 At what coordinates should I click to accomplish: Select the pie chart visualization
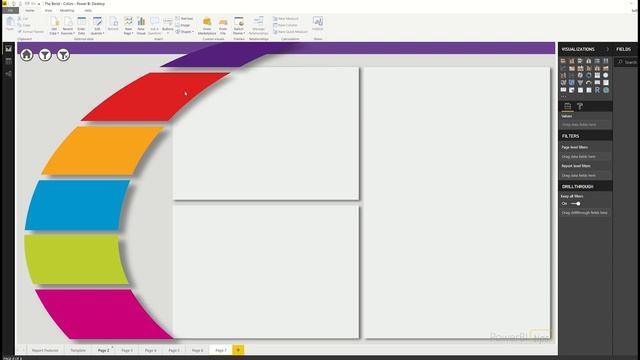pos(580,75)
